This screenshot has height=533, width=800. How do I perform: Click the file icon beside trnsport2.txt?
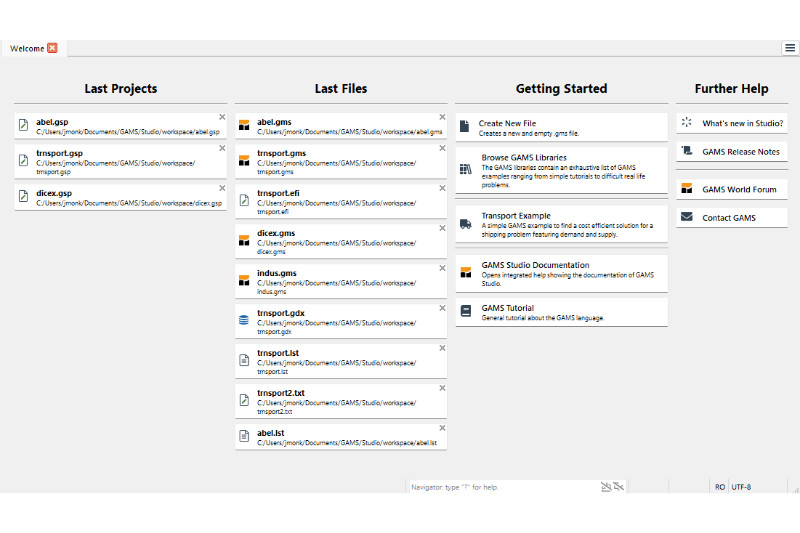pos(244,400)
